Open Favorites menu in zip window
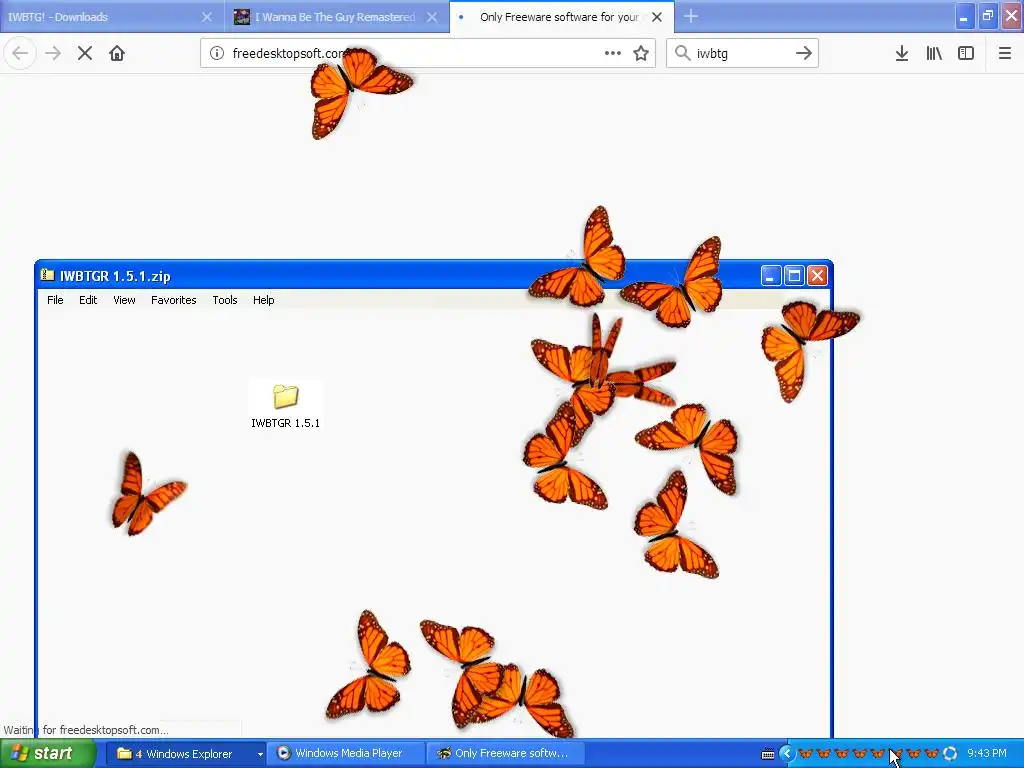This screenshot has width=1024, height=768. point(174,300)
